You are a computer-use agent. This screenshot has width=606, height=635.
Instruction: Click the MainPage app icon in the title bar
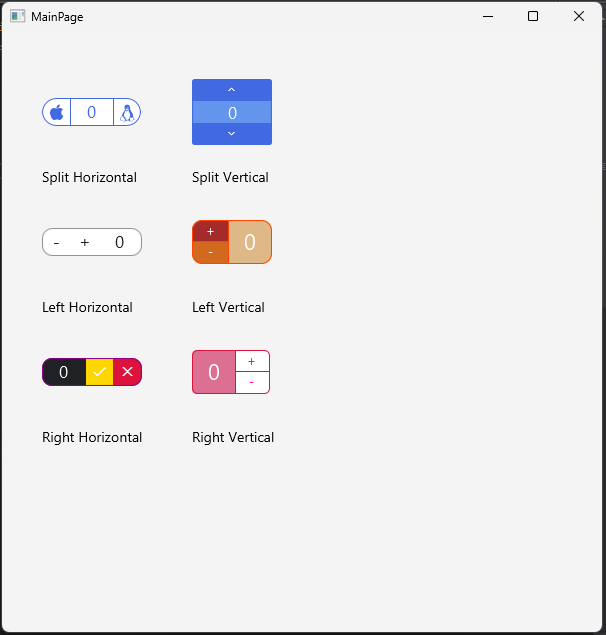[17, 16]
